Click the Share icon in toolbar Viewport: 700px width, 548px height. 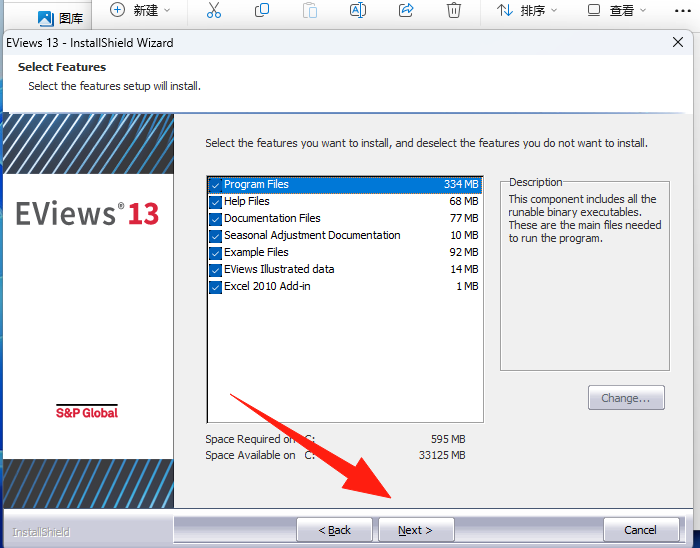tap(406, 11)
